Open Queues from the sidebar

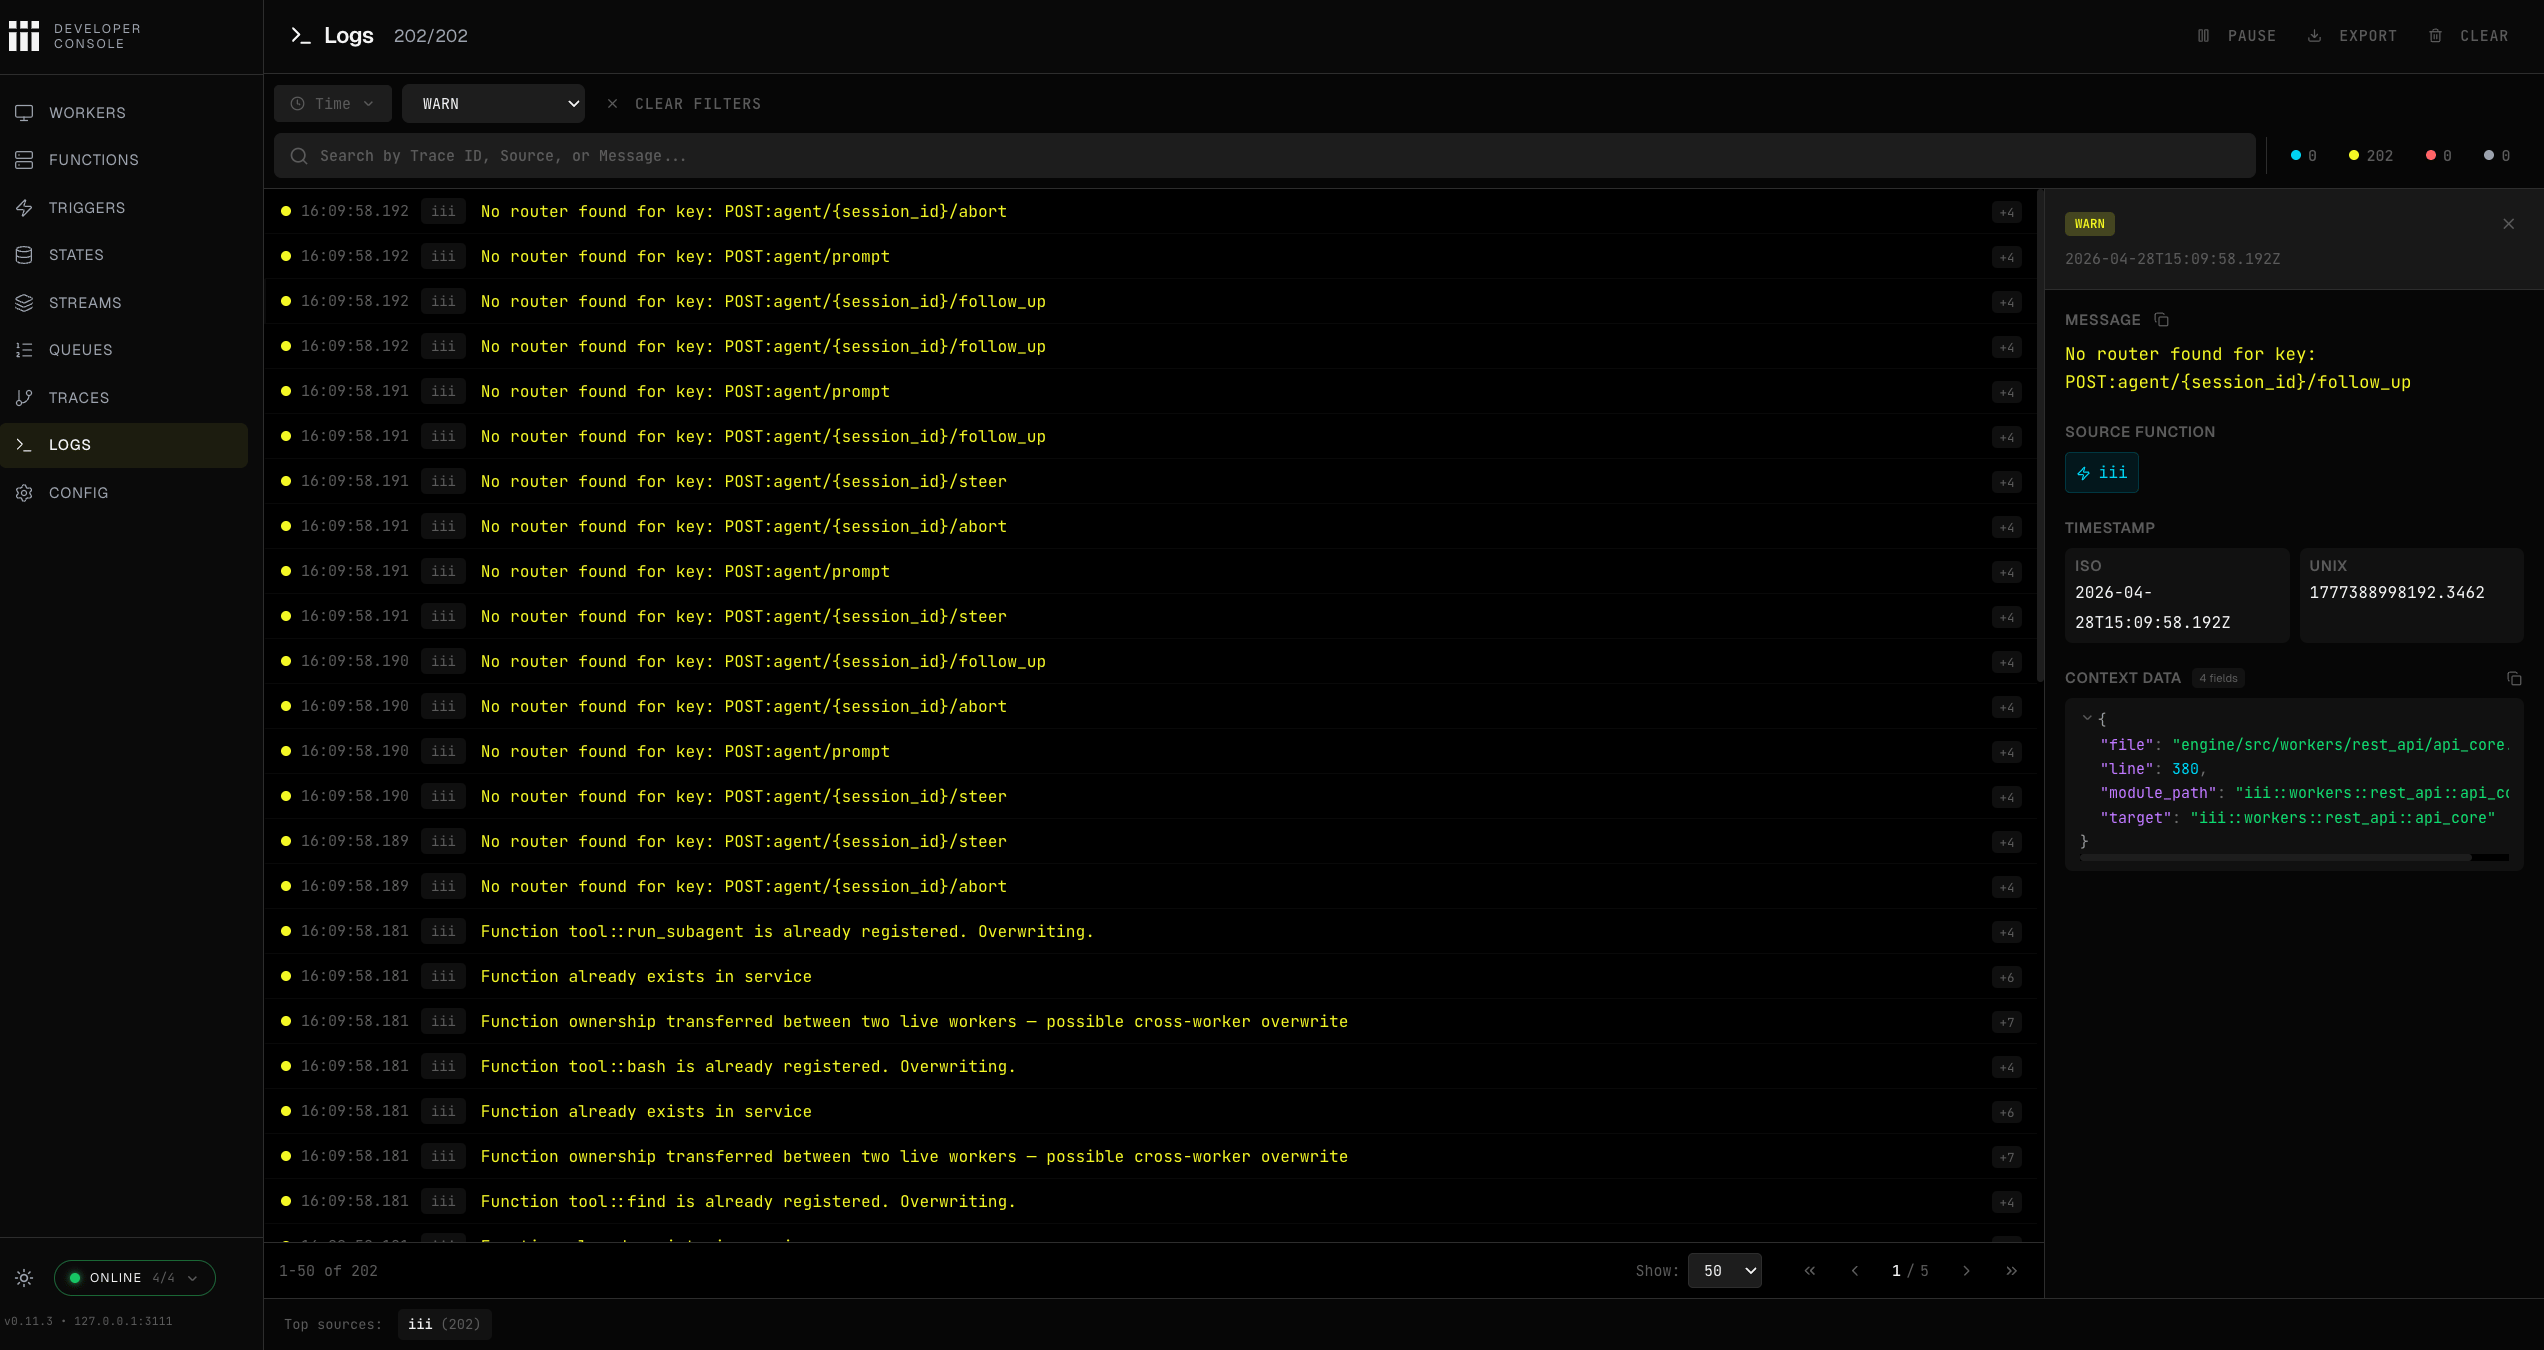click(124, 350)
